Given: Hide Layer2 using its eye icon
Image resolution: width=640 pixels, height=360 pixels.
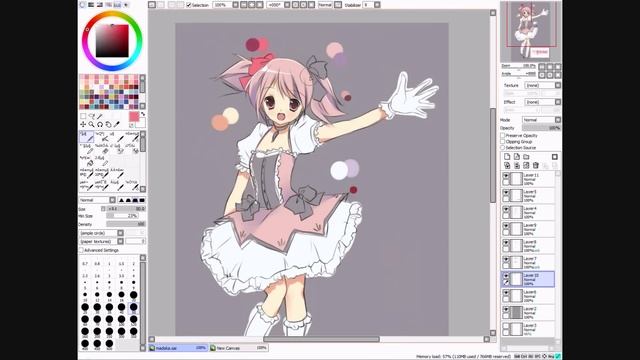Looking at the screenshot, I should [x=506, y=310].
